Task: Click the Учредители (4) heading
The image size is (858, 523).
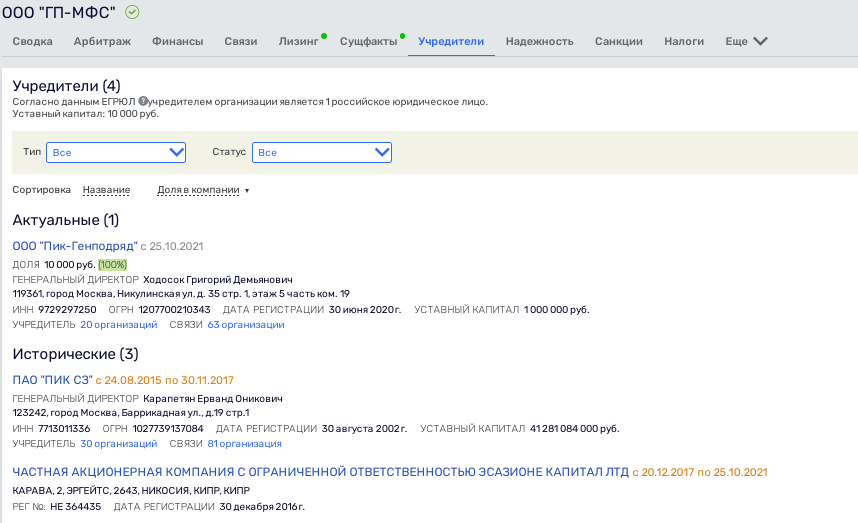Action: [66, 86]
